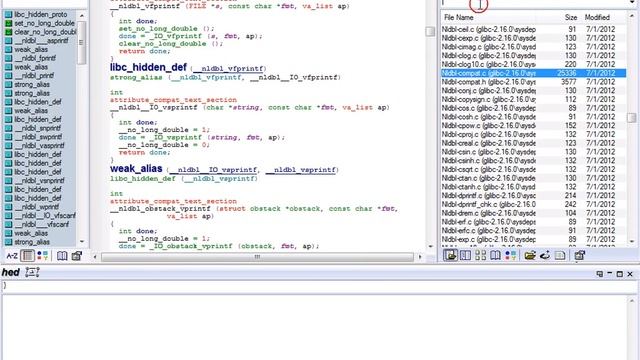Select Nldbl-exp.c file entry
The image size is (640, 360).
pos(533,240)
